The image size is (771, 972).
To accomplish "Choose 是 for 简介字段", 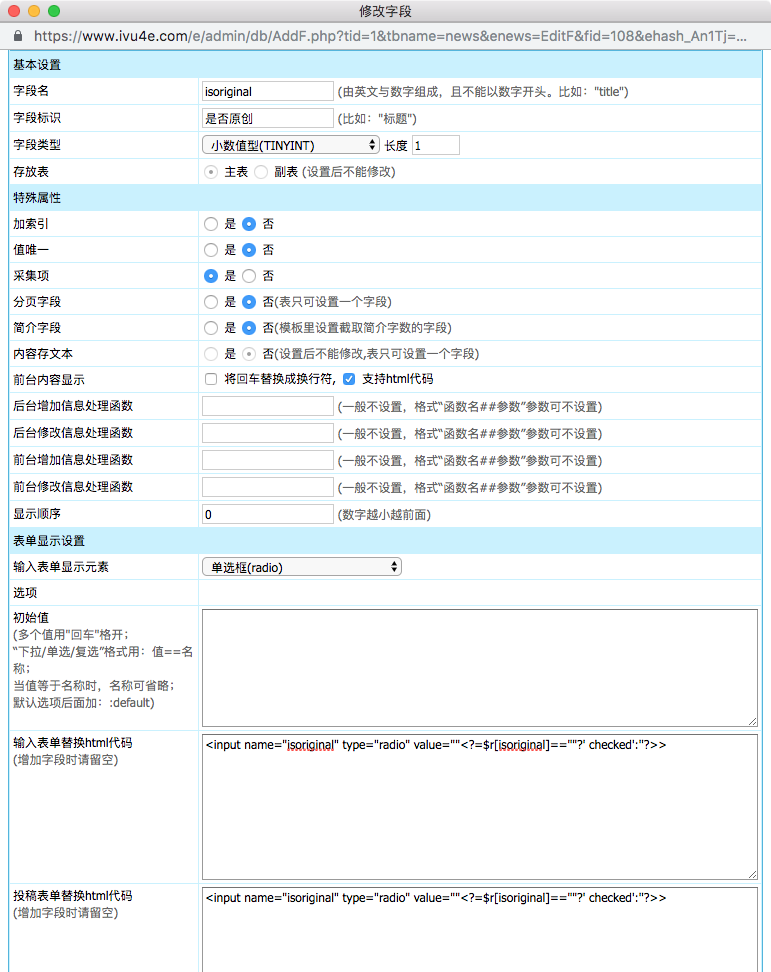I will [x=211, y=328].
